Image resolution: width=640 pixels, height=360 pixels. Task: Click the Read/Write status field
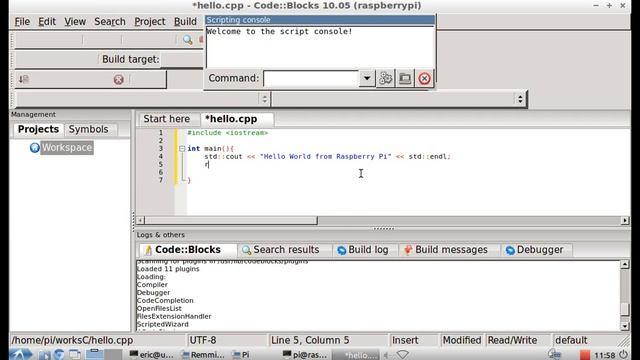(513, 340)
